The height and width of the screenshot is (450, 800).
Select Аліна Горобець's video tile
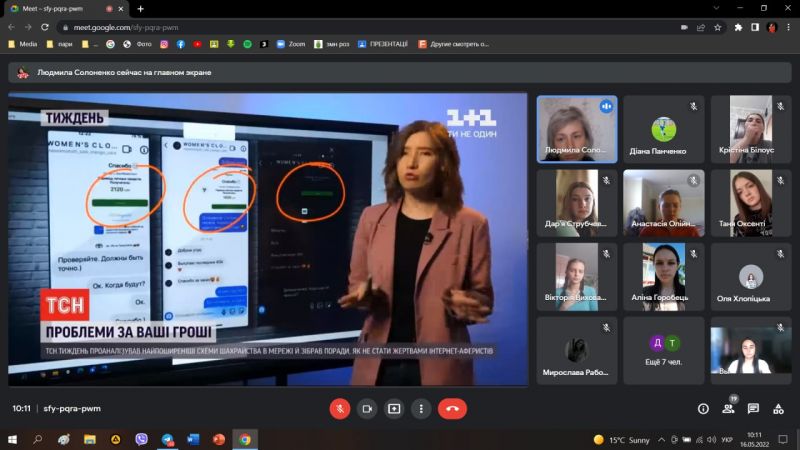point(664,277)
